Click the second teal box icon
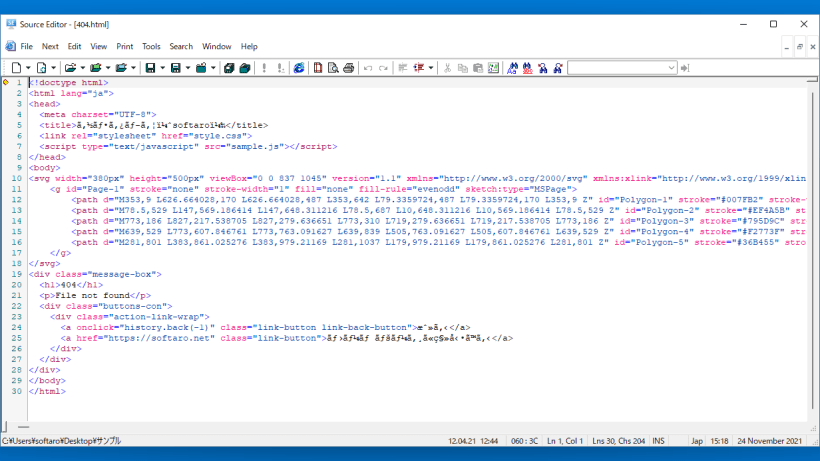The width and height of the screenshot is (820, 461). point(245,68)
